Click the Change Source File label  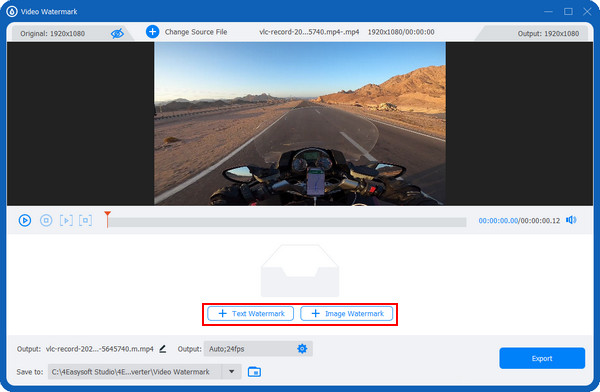[196, 32]
